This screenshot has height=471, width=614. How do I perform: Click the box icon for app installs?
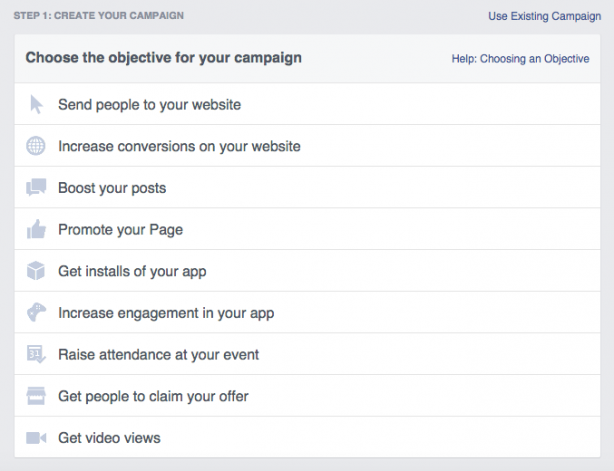[36, 271]
